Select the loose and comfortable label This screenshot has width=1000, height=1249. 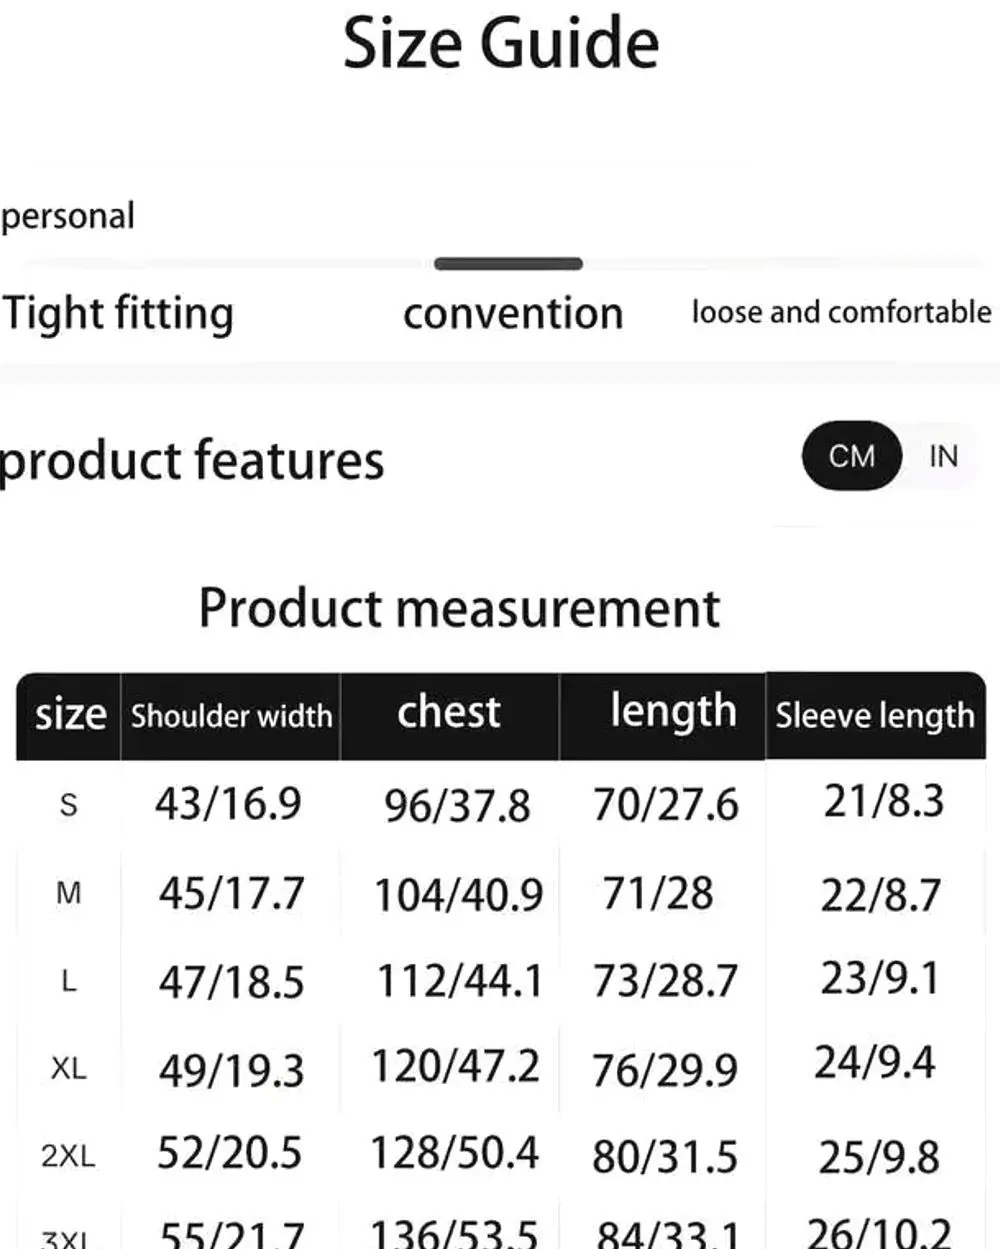(x=841, y=312)
